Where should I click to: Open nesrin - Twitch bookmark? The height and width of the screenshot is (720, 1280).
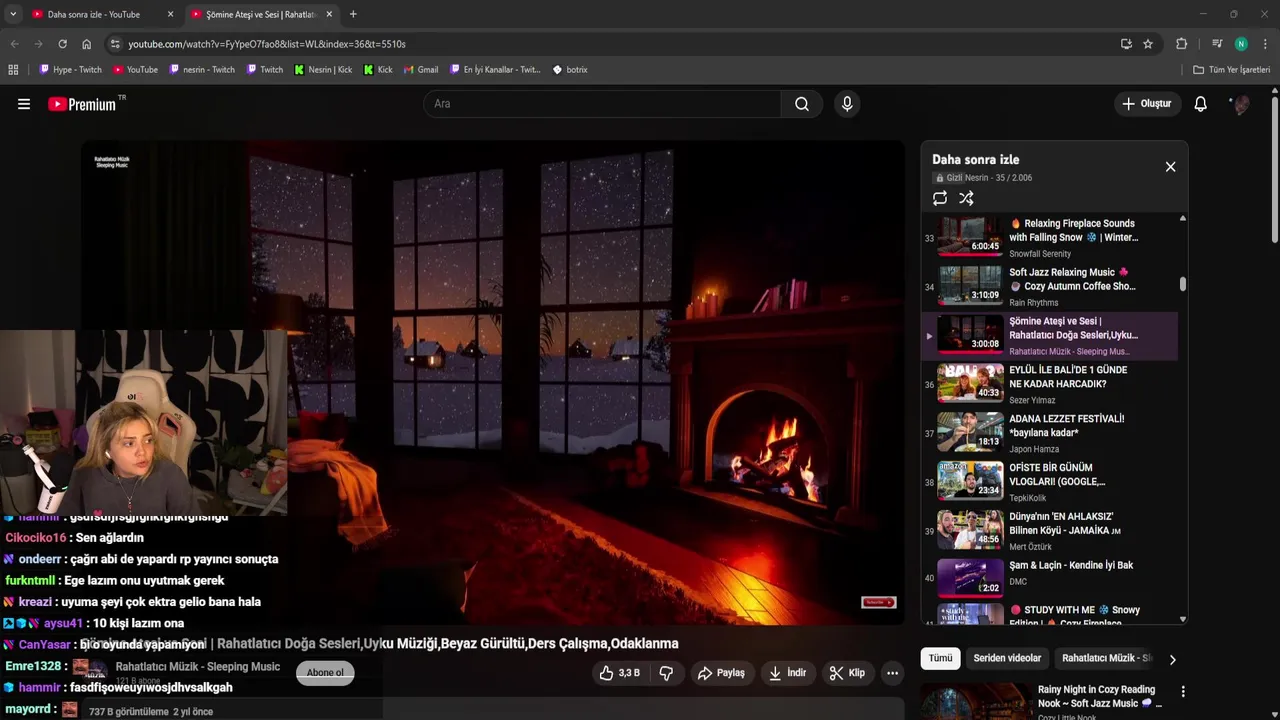coord(202,70)
